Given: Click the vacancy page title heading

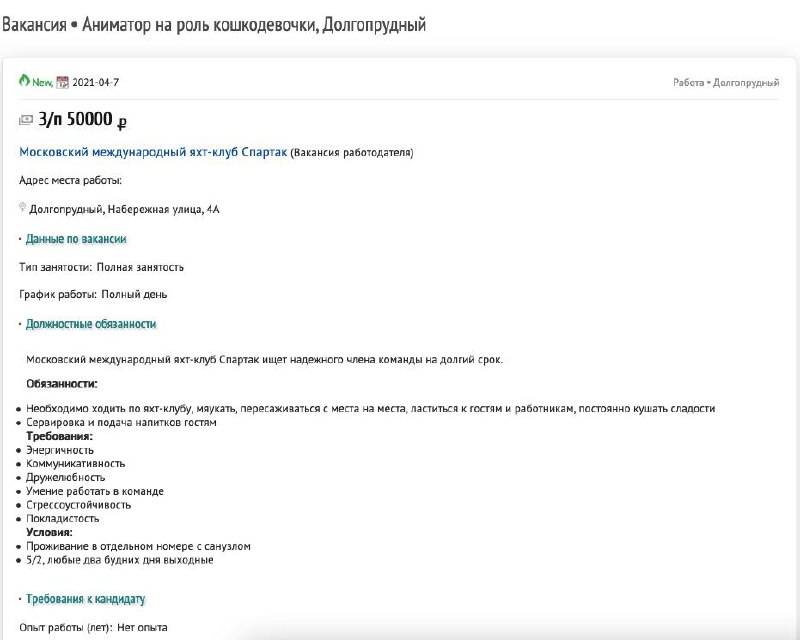Looking at the screenshot, I should coord(214,24).
